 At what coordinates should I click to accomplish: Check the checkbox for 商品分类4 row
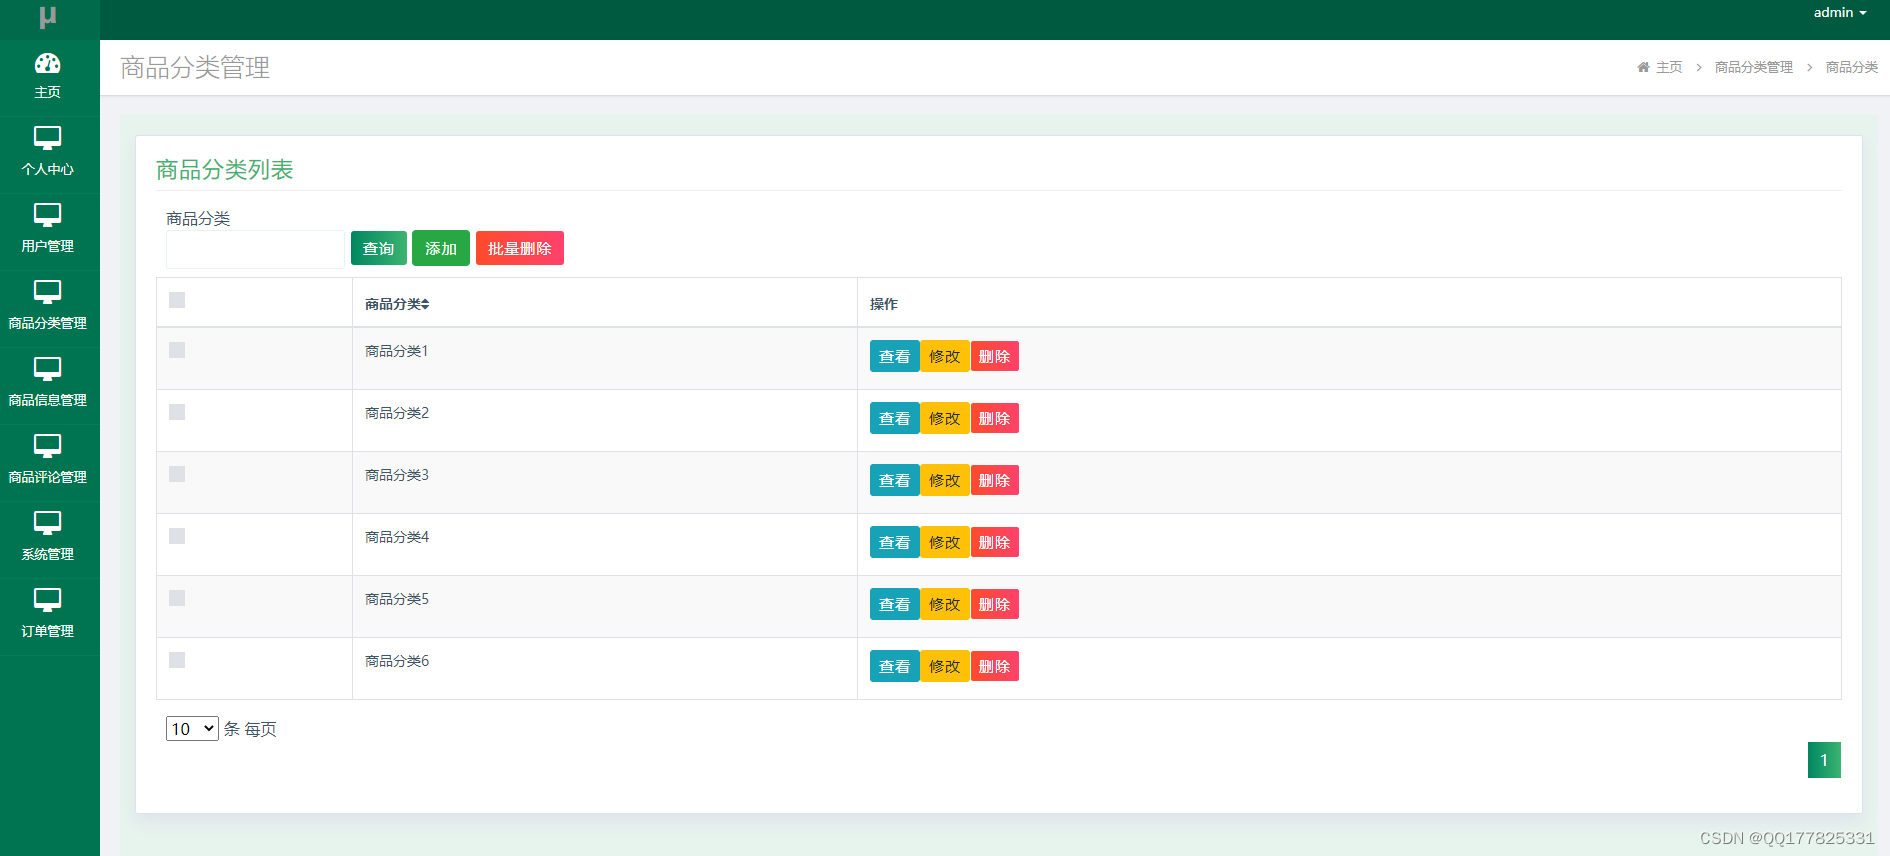click(177, 536)
